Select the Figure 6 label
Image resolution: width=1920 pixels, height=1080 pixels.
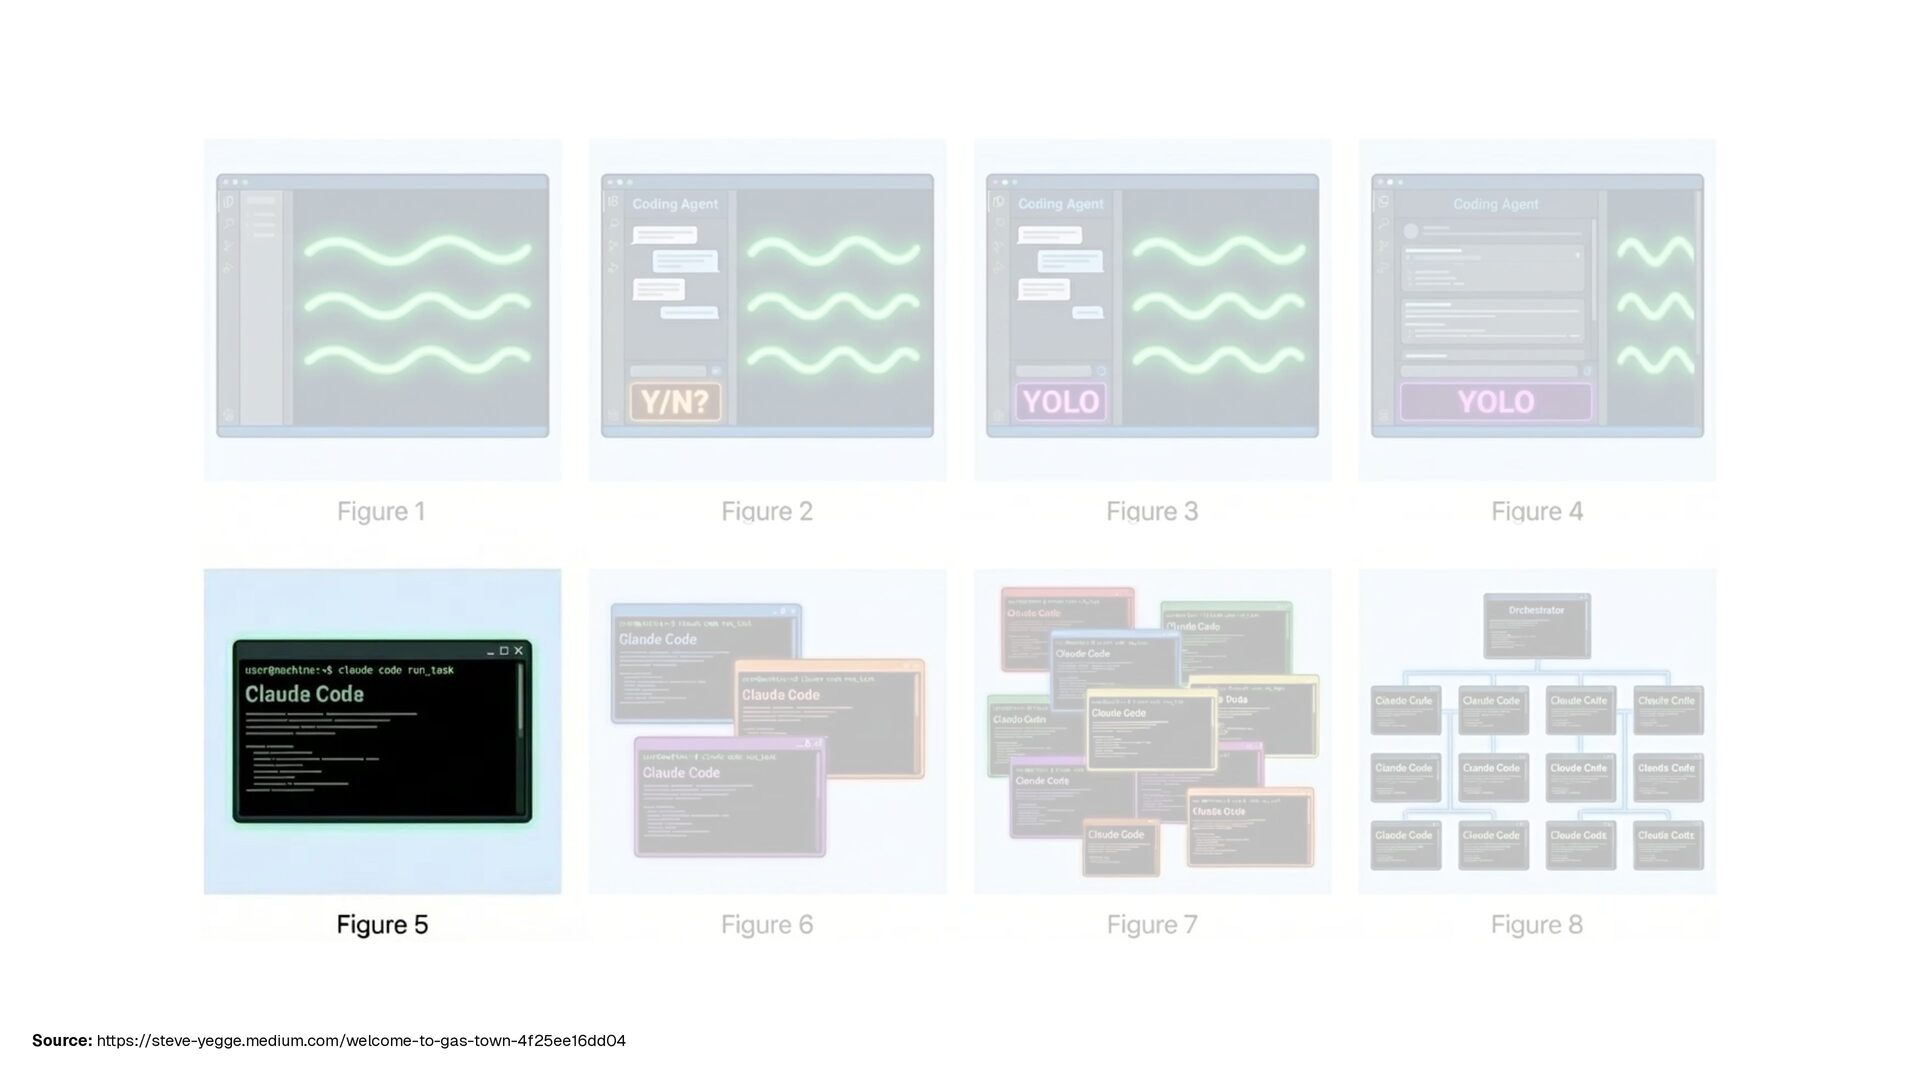767,925
